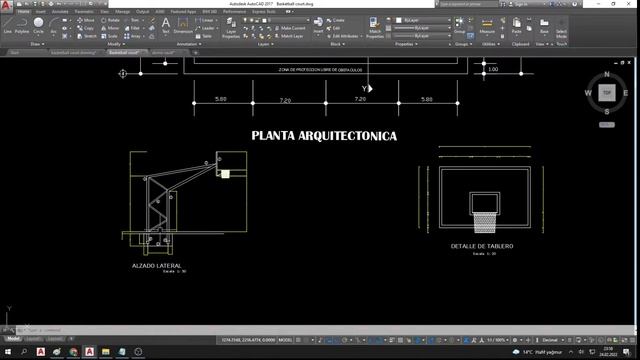Click the new drawing tab plus button

(196, 53)
